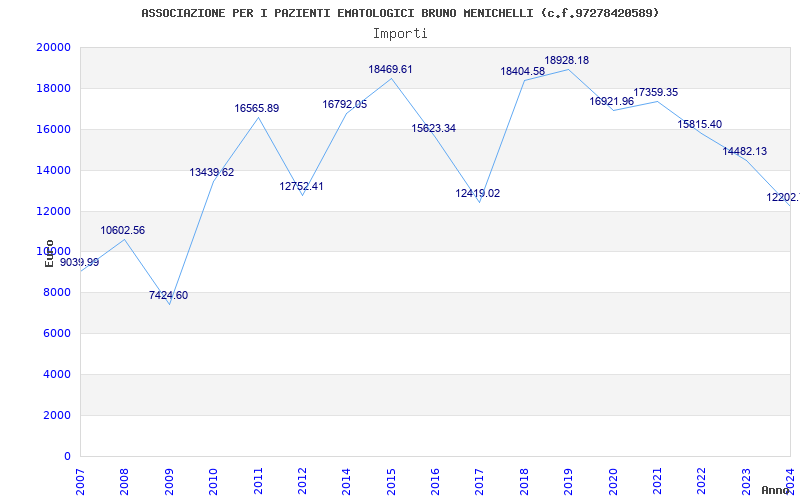
Task: Select the data label 18404.58
Action: point(522,71)
